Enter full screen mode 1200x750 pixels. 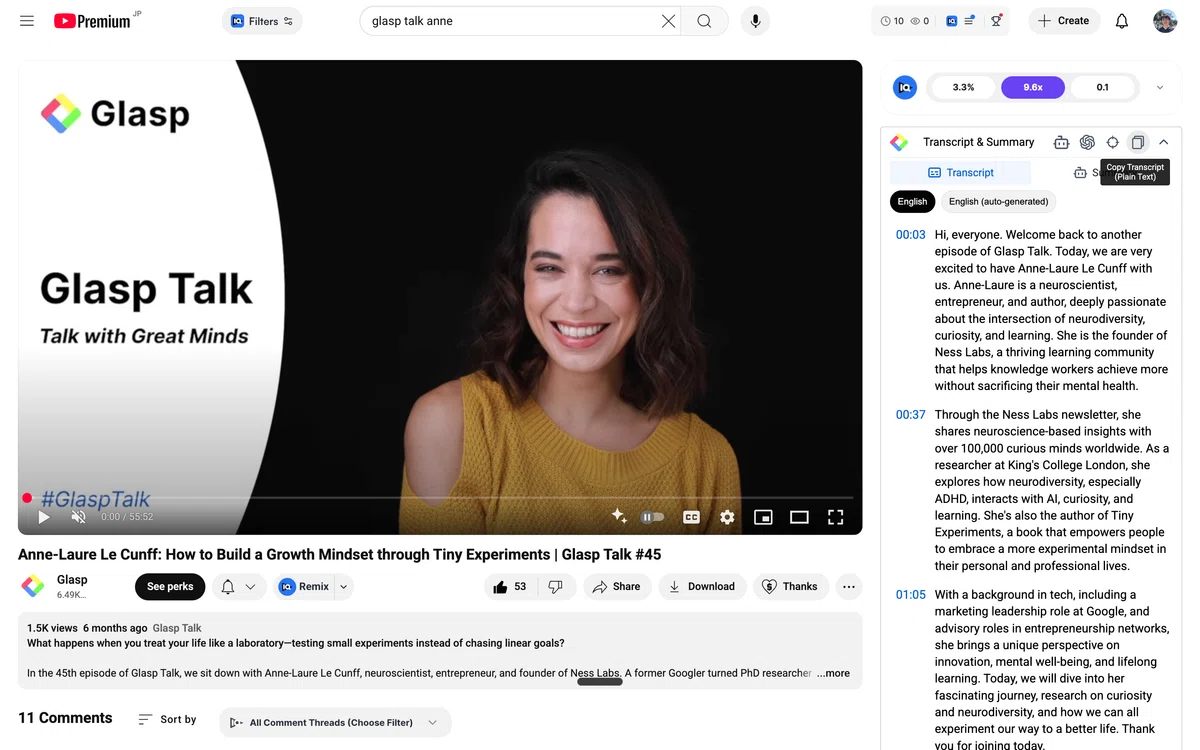point(836,517)
